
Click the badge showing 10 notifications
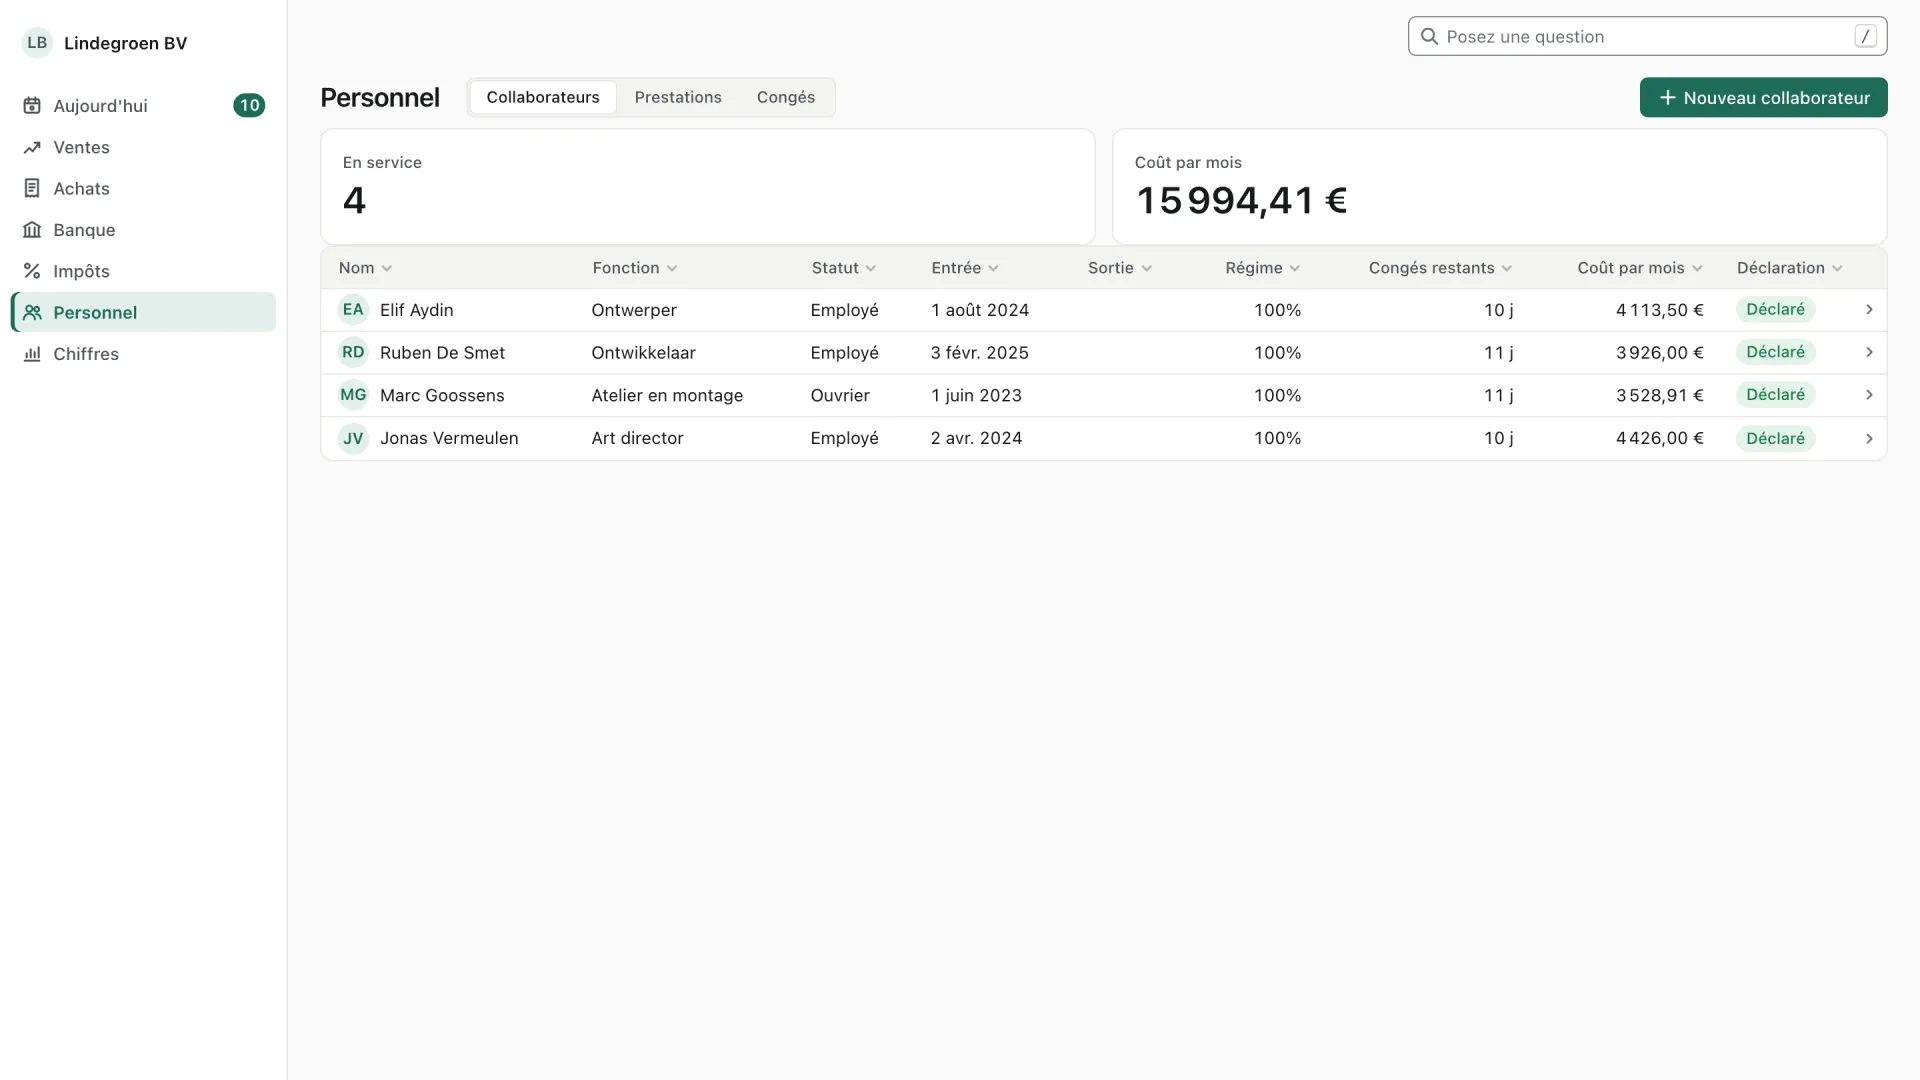pos(249,106)
